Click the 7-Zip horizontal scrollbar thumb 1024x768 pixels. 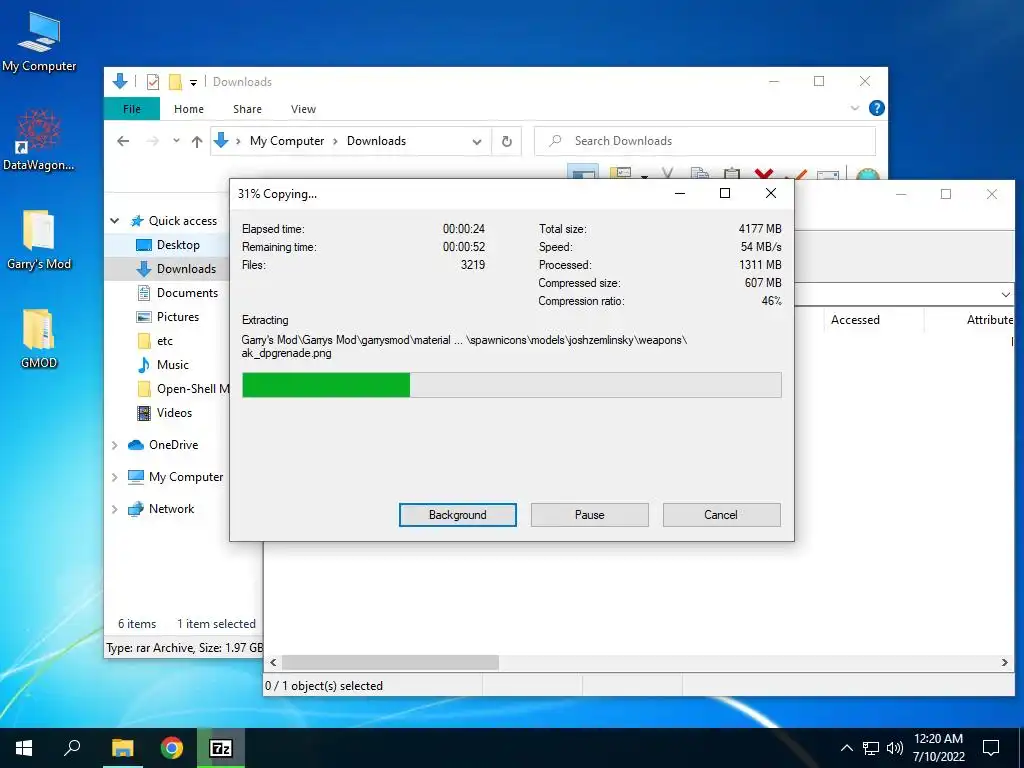coord(390,662)
